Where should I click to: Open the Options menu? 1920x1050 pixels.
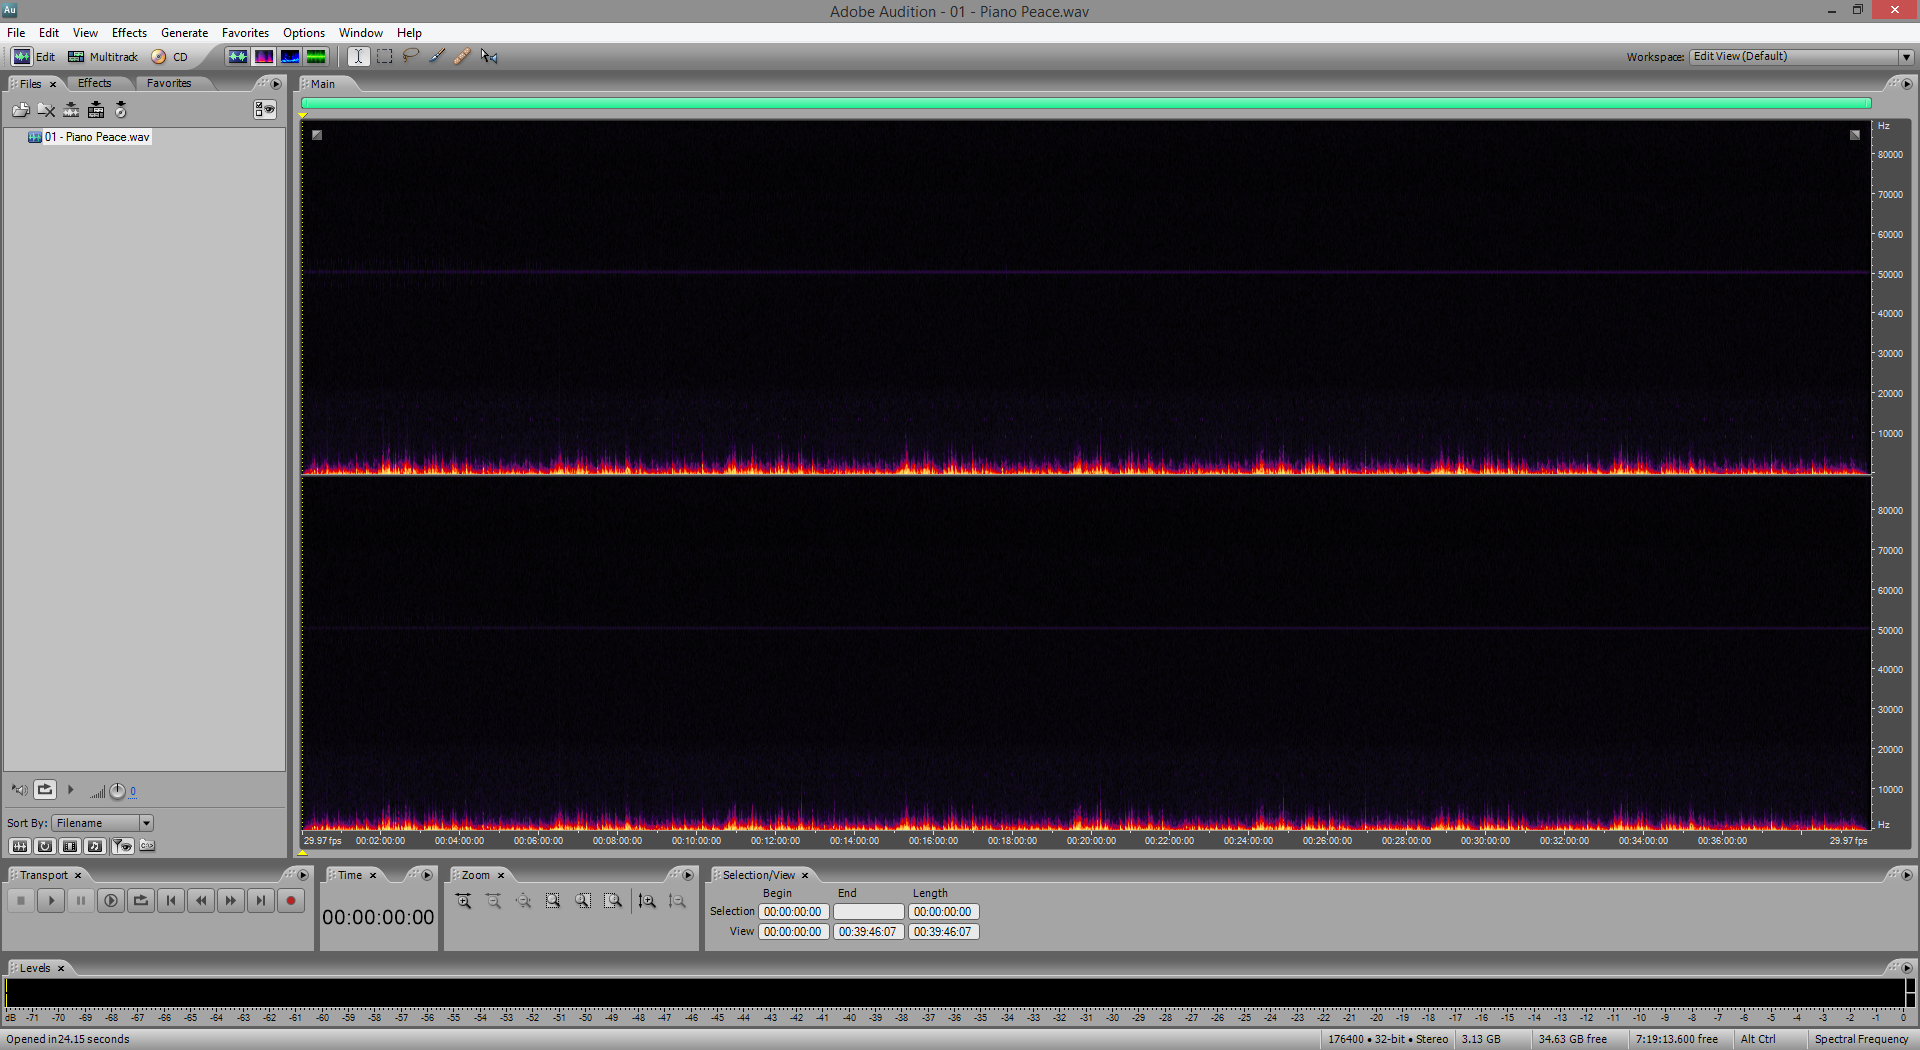point(304,33)
